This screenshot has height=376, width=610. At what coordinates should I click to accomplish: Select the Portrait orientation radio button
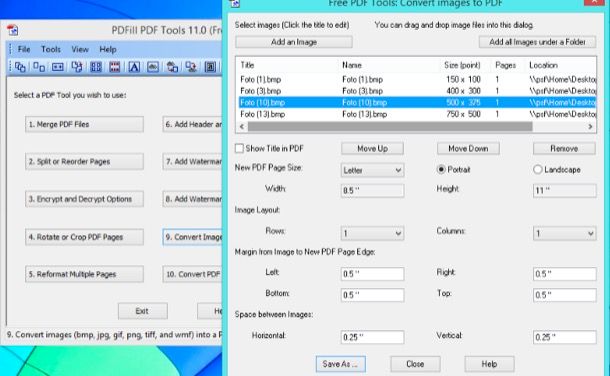pos(441,170)
